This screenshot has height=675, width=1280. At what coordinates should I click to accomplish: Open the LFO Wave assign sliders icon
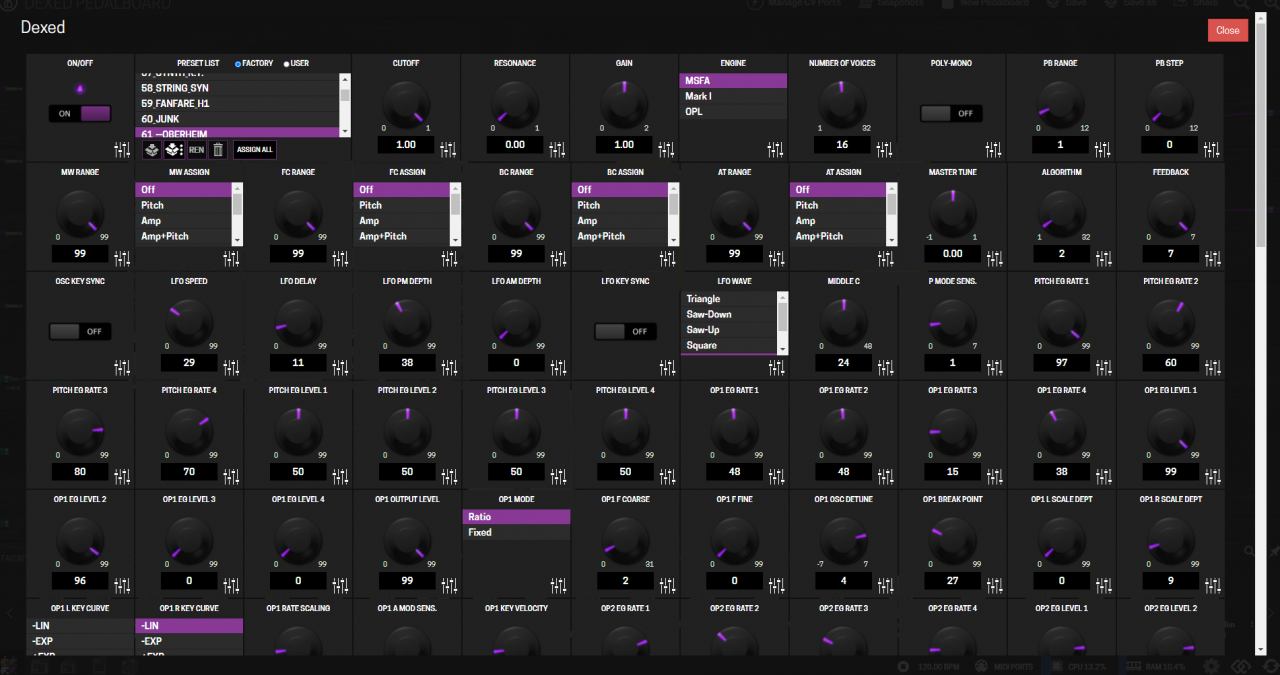tap(776, 368)
